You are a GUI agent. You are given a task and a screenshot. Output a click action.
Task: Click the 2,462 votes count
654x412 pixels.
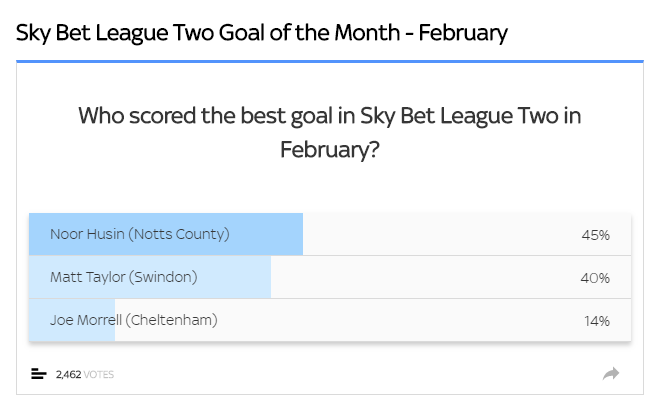click(68, 375)
